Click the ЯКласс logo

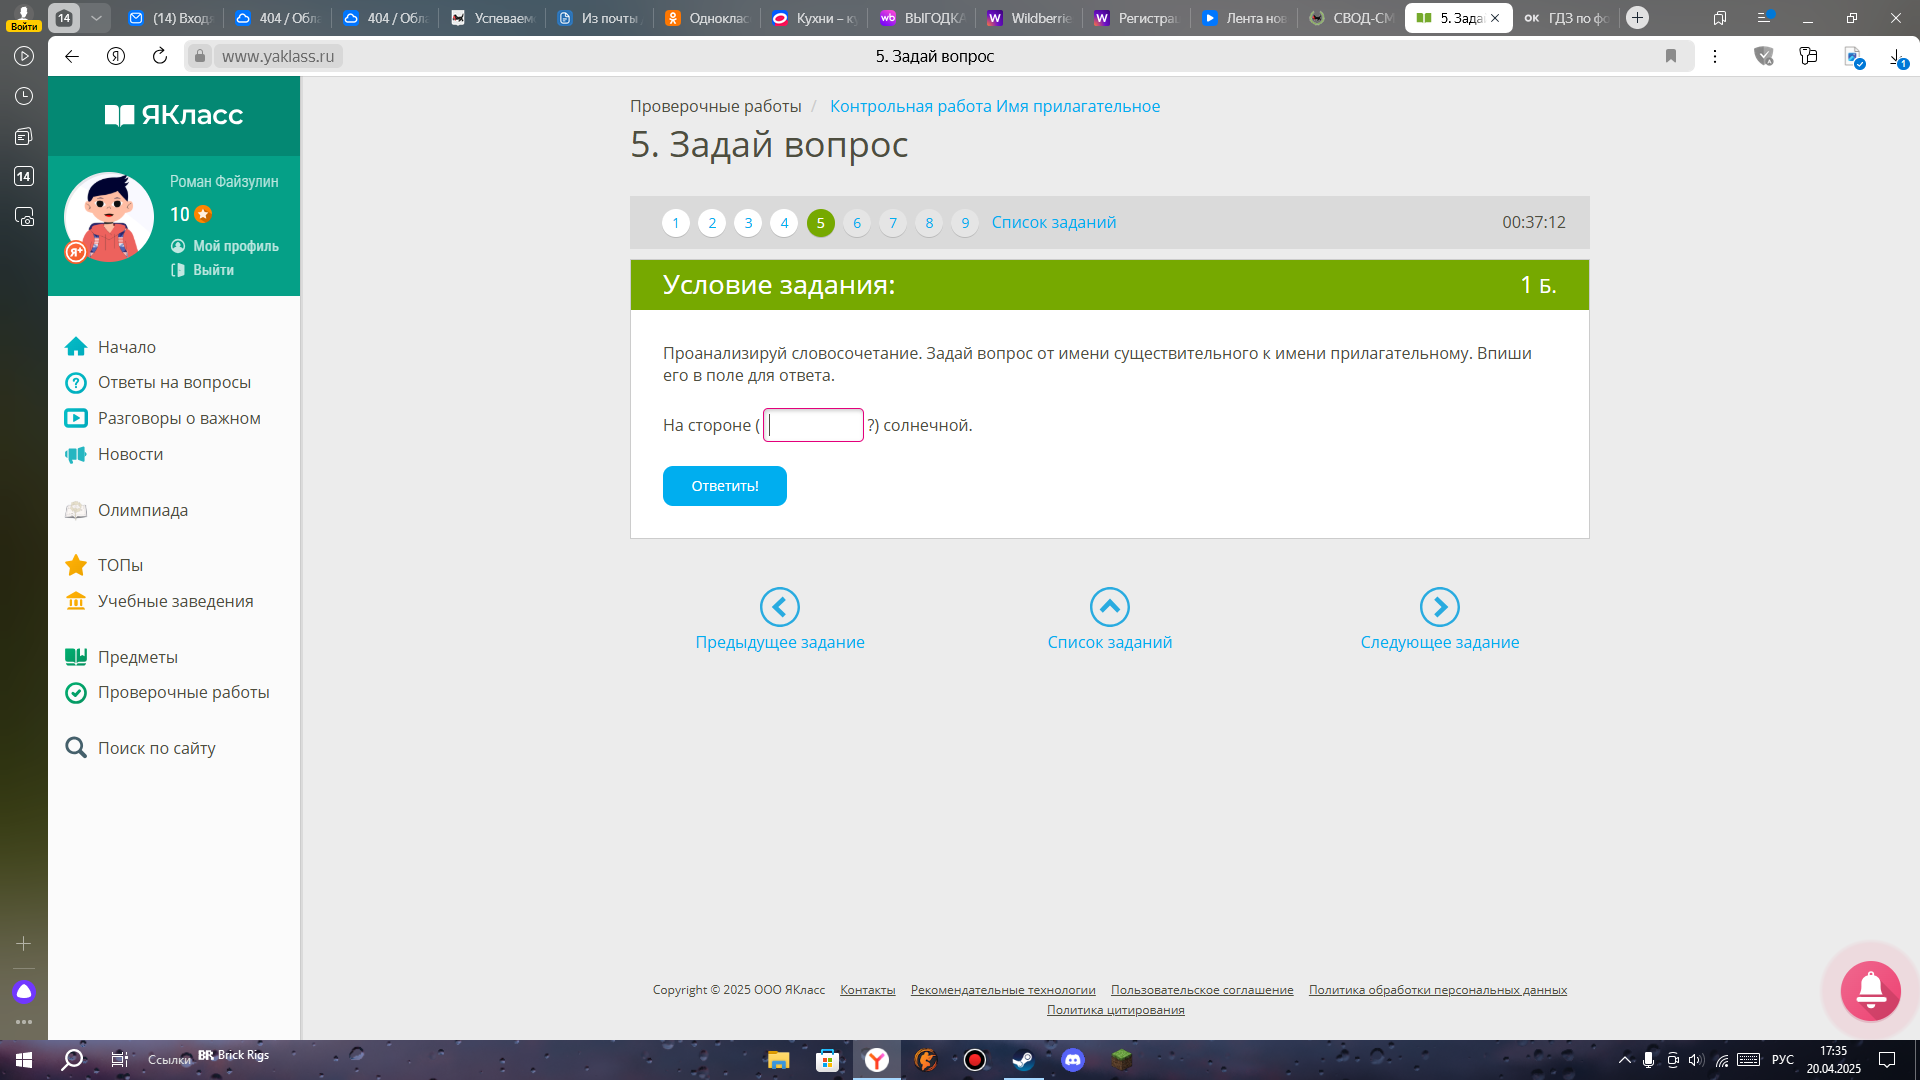(x=174, y=115)
